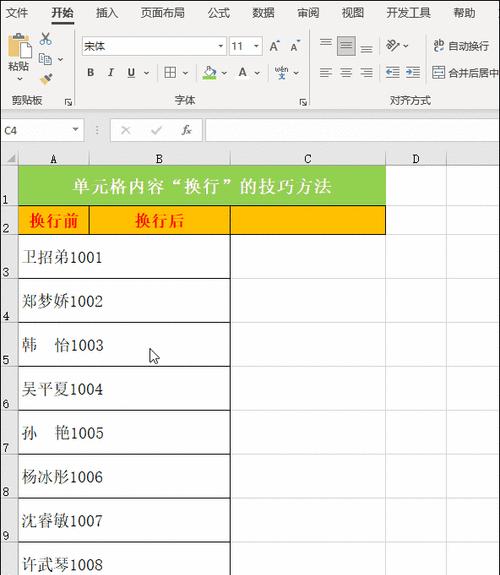Toggle Italic formatting
This screenshot has height=575, width=500.
111,73
